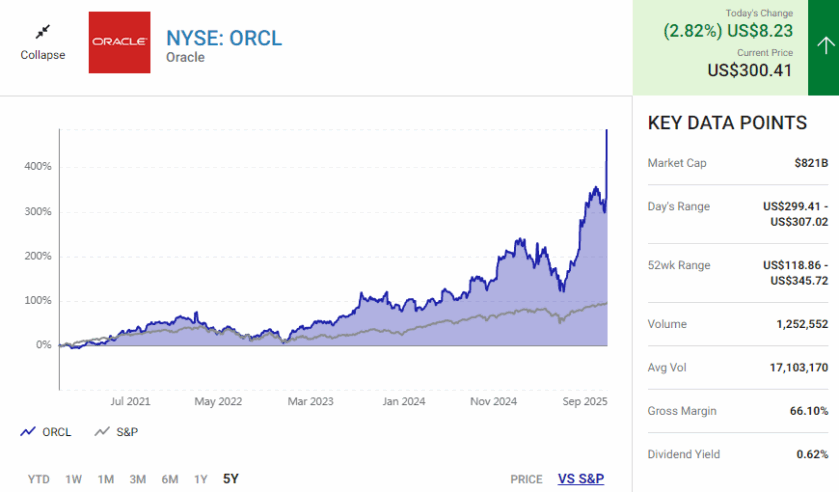Select the 6M time range
The width and height of the screenshot is (839, 492).
pyautogui.click(x=170, y=479)
